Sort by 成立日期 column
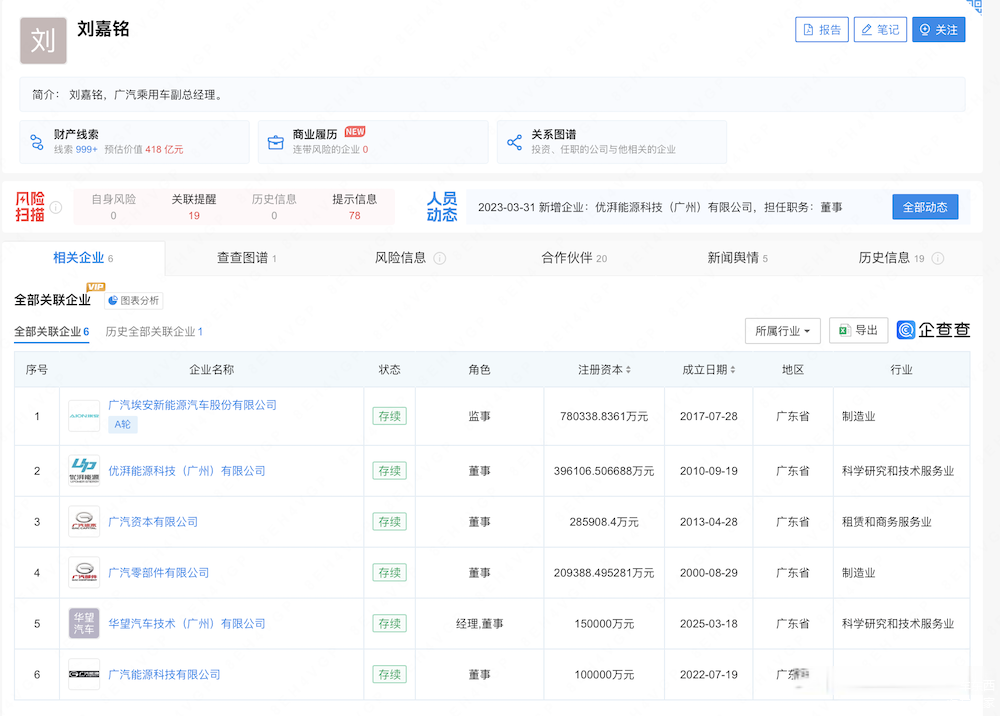The image size is (1000, 716). (x=708, y=370)
